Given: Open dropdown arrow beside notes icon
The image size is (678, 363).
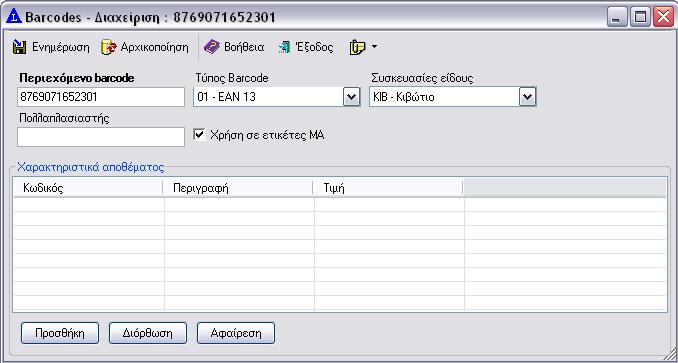Looking at the screenshot, I should pyautogui.click(x=374, y=46).
